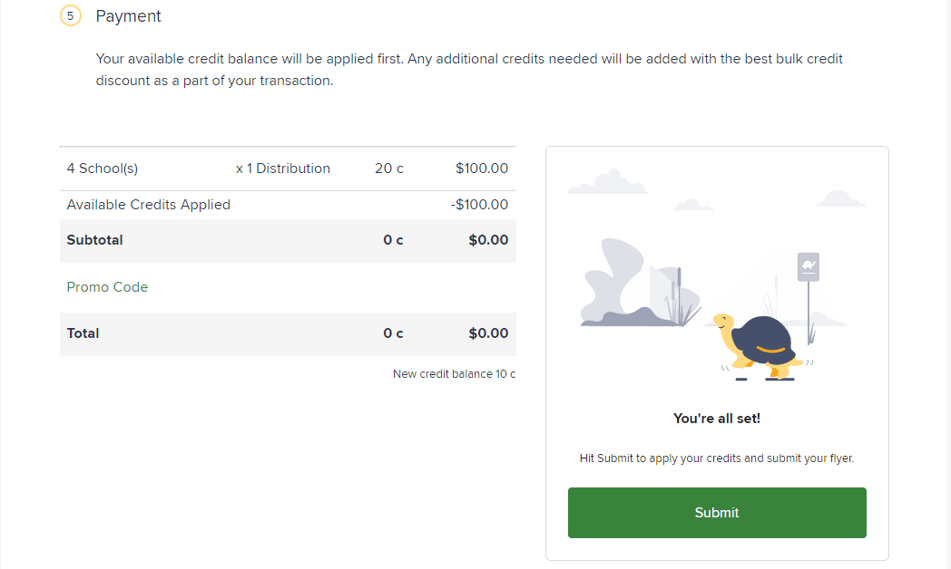The height and width of the screenshot is (569, 951).
Task: Click the large cloud illustration
Action: 608,181
